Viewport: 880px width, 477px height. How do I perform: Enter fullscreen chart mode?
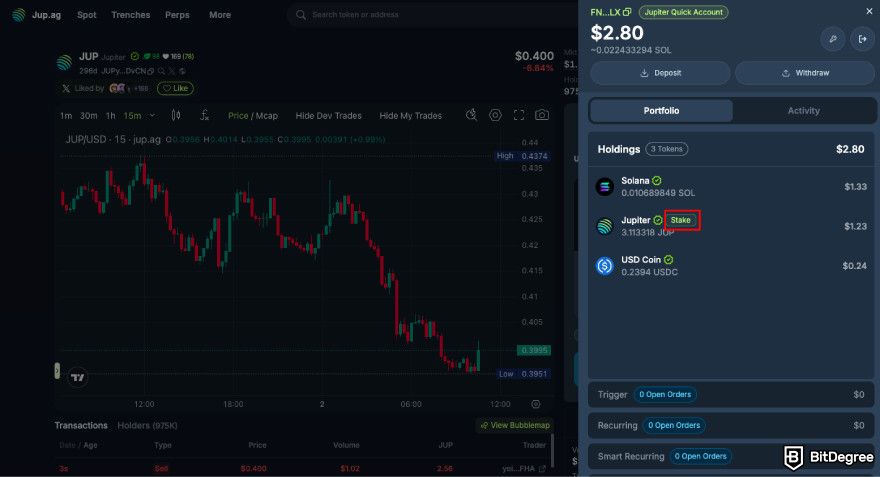click(x=519, y=115)
